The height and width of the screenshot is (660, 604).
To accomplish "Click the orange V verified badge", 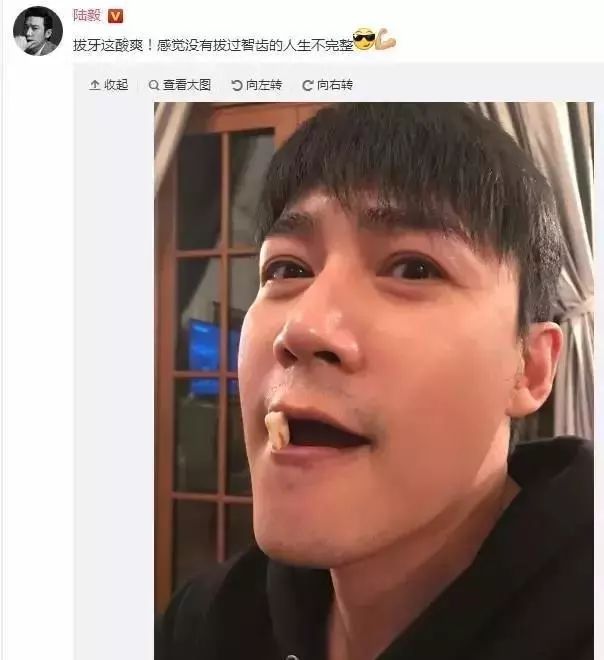I will pos(115,16).
